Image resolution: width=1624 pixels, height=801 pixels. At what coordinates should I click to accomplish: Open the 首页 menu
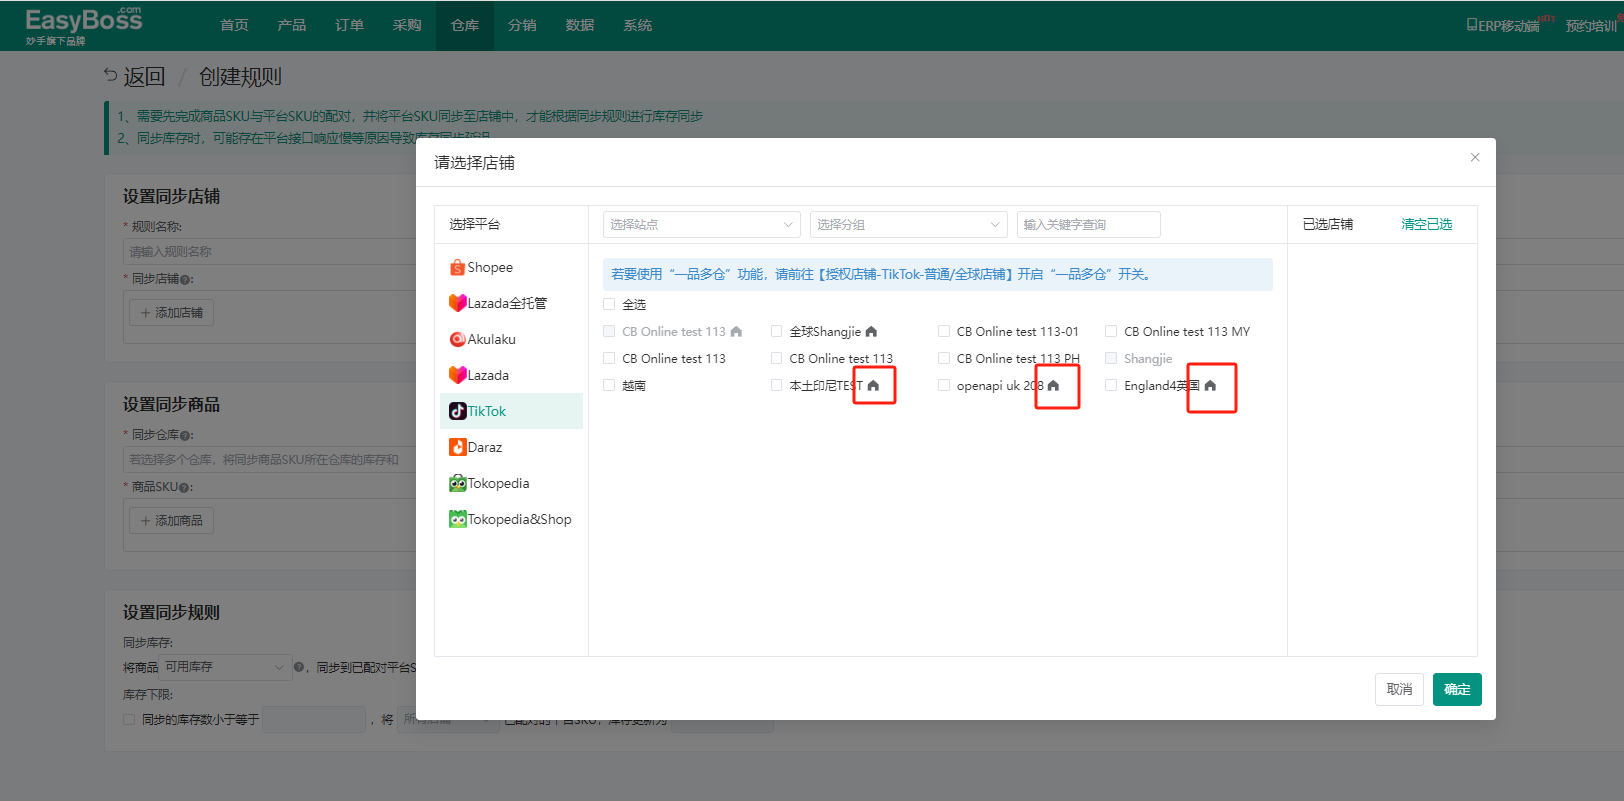(234, 25)
